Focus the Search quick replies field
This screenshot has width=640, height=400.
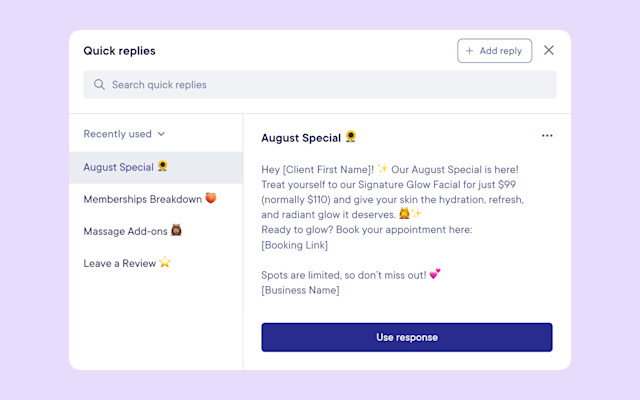click(x=320, y=84)
